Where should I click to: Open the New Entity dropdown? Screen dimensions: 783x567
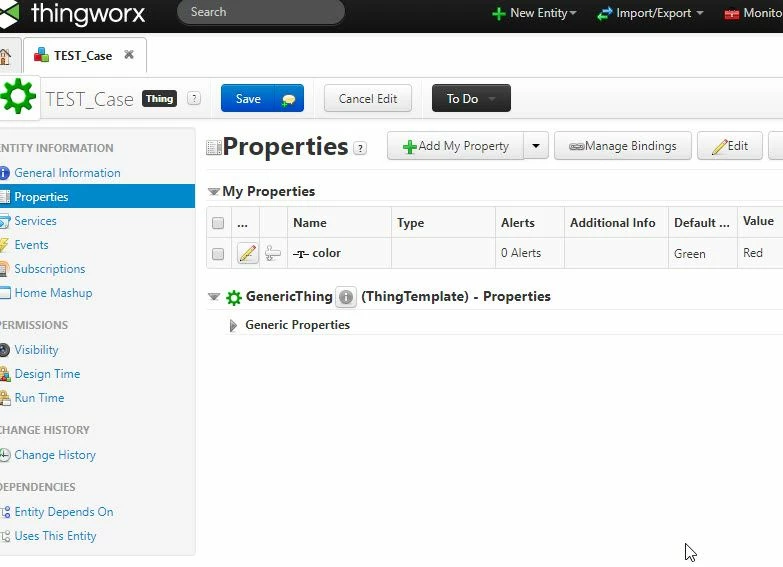534,13
